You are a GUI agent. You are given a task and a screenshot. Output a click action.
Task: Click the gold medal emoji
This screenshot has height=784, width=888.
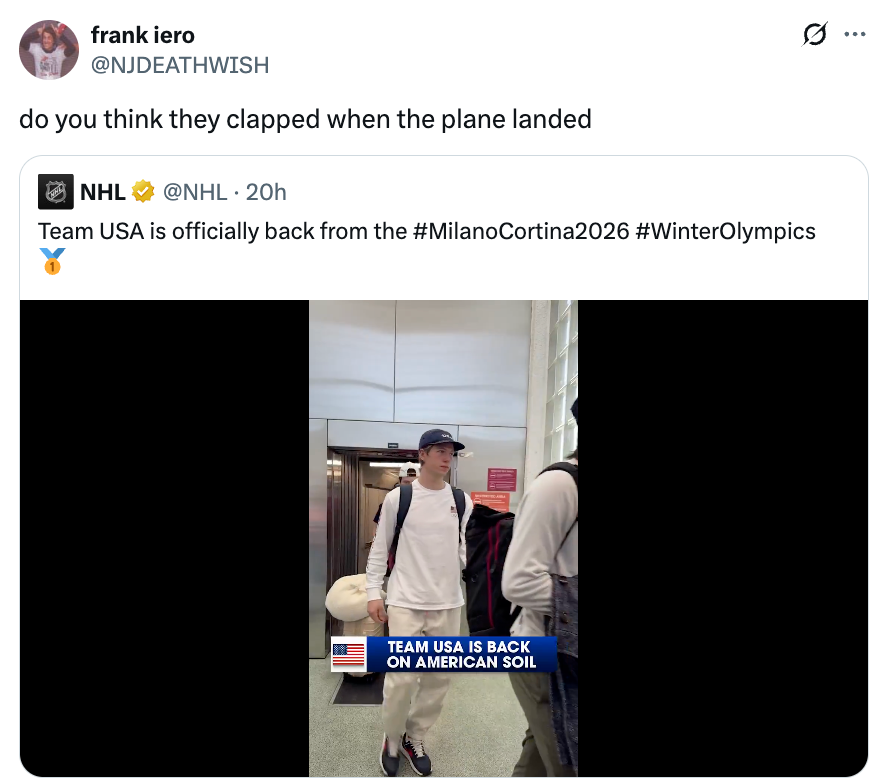54,262
